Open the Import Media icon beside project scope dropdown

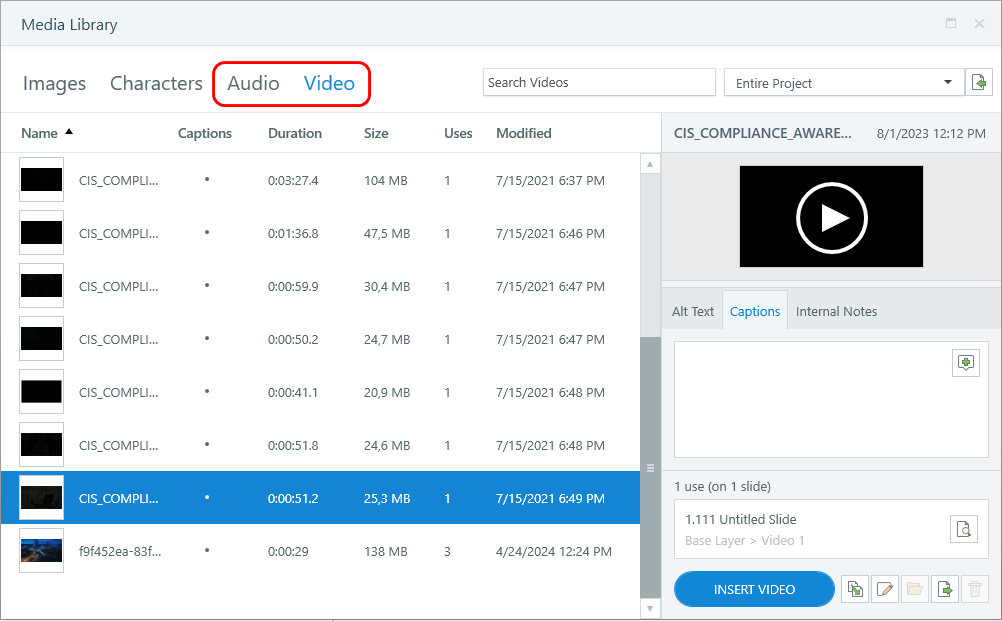979,82
